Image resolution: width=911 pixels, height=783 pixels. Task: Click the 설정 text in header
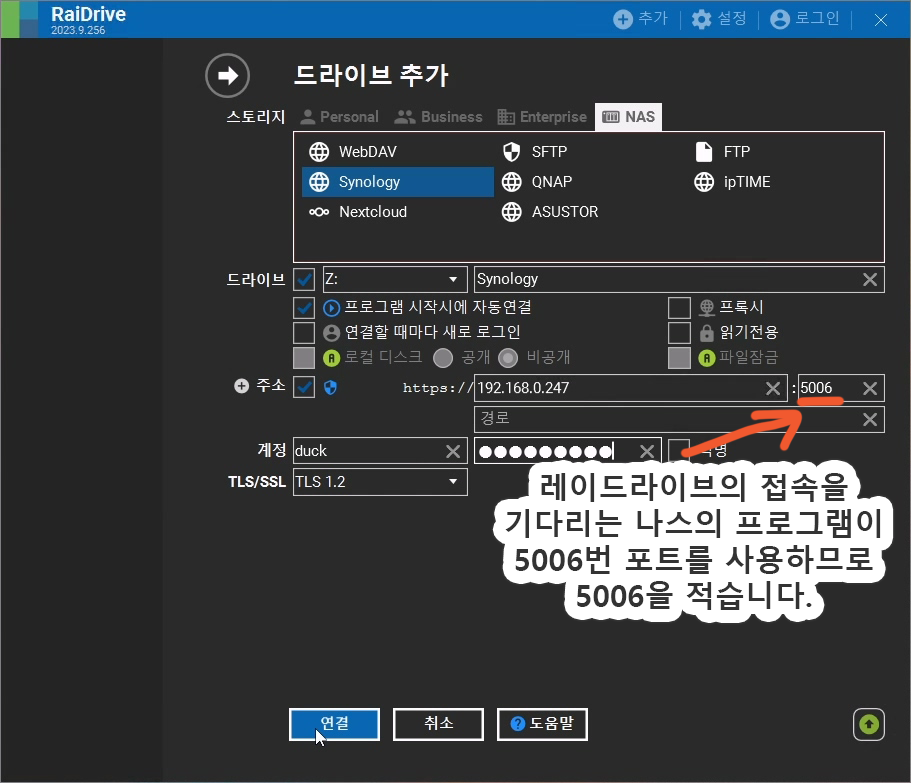point(731,19)
